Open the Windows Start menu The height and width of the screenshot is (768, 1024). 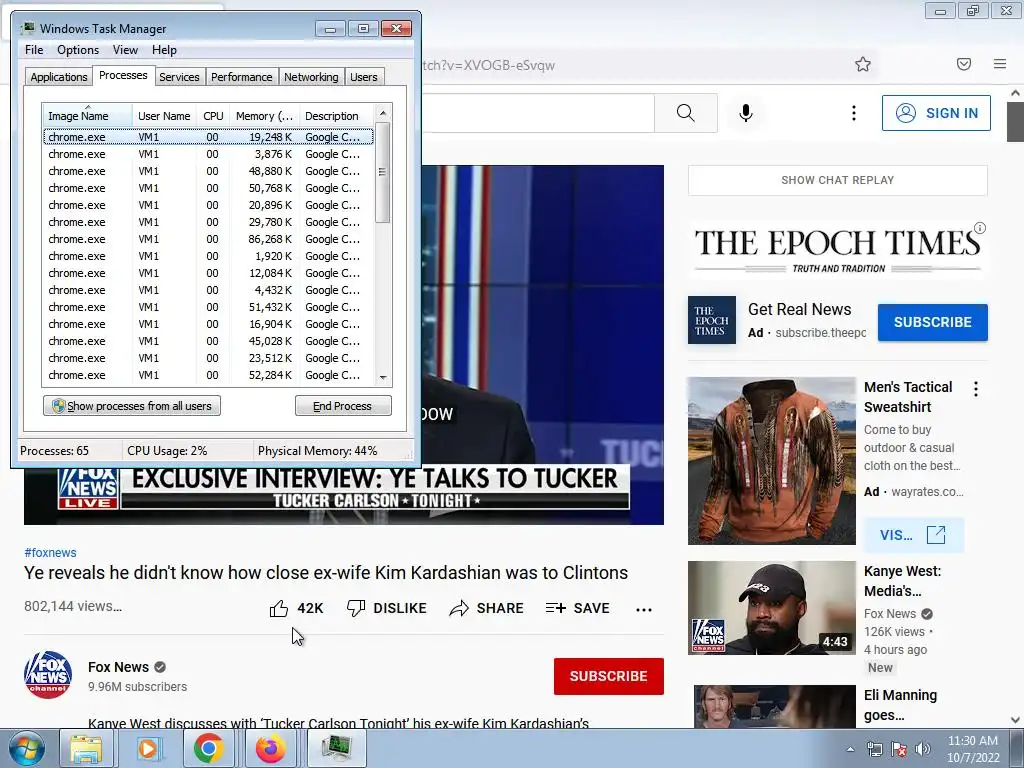pyautogui.click(x=26, y=748)
